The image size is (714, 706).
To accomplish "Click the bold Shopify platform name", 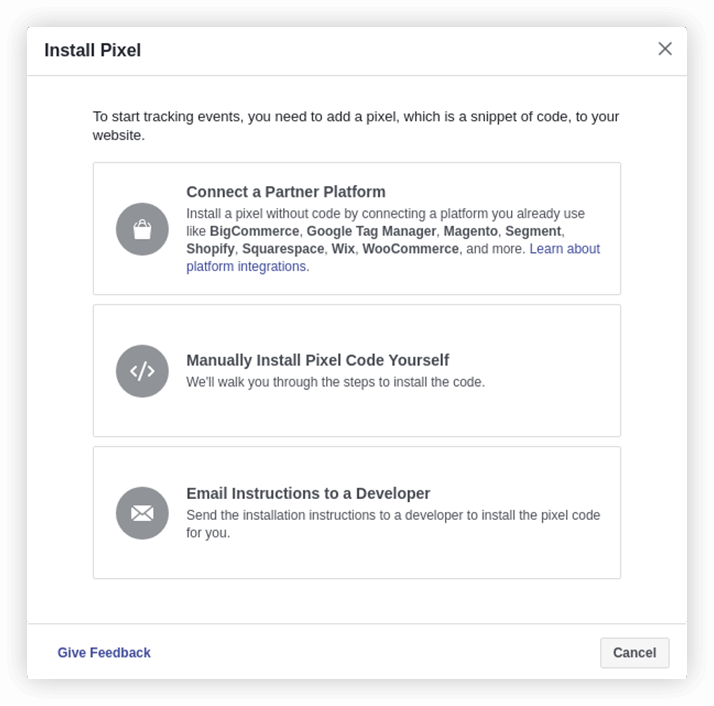I will (x=210, y=249).
